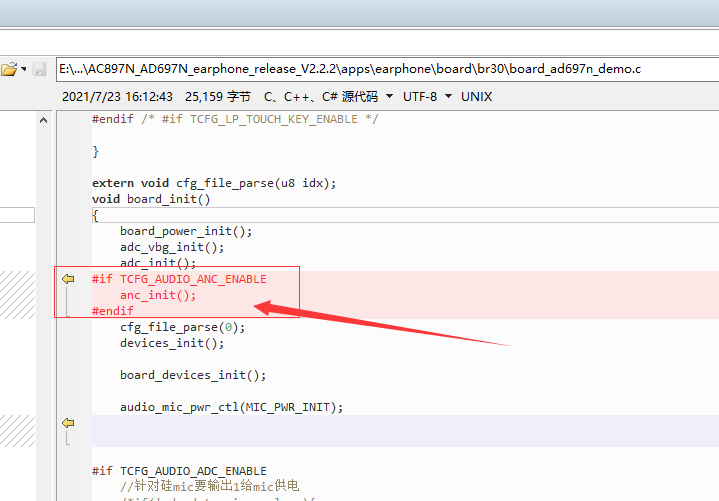The image size is (719, 501).
Task: Click the anc_init(); code line
Action: coord(158,295)
